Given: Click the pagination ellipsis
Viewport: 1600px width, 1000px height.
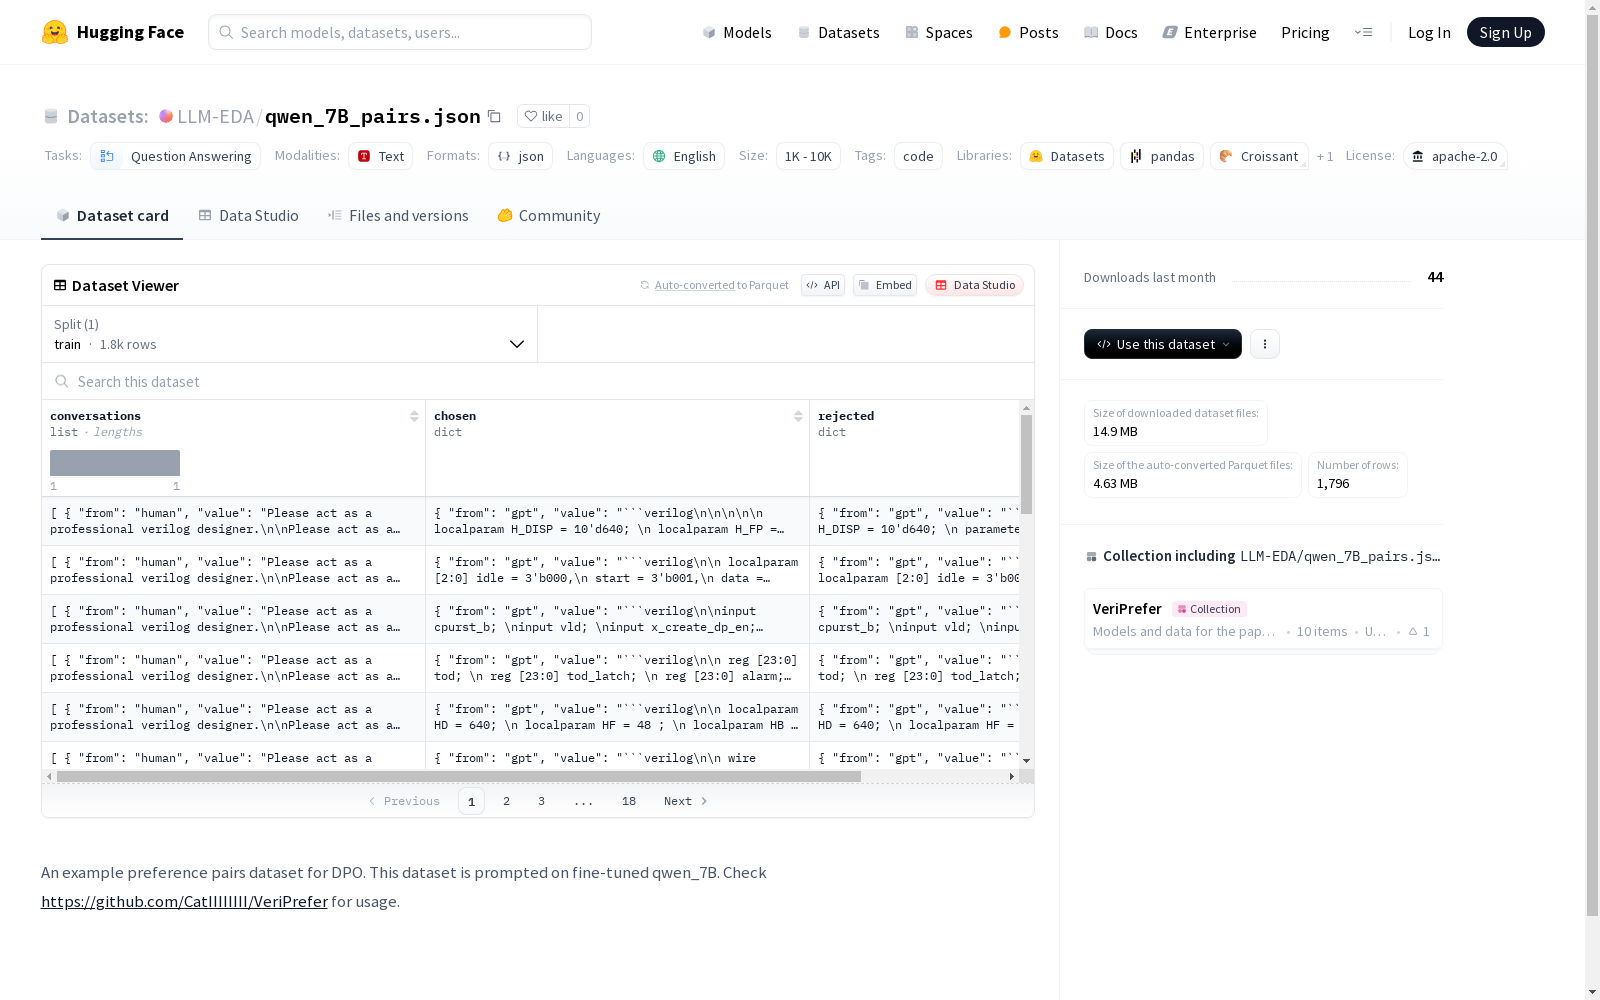Looking at the screenshot, I should 584,801.
